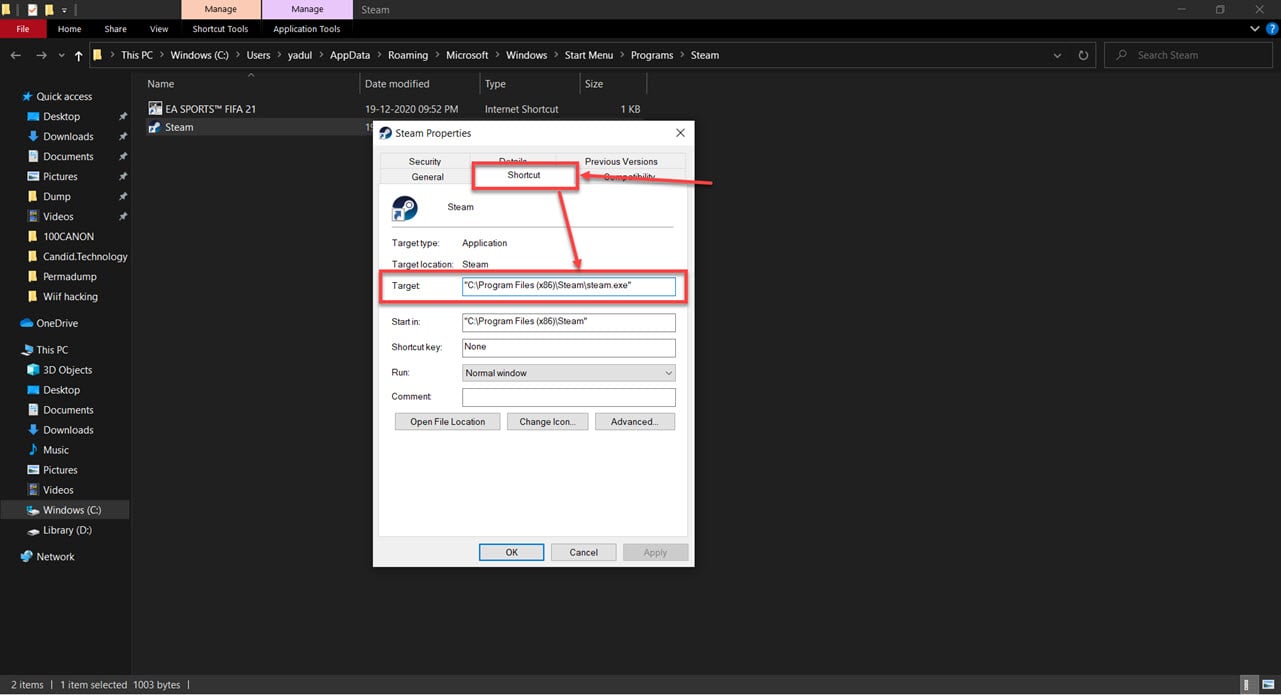The image size is (1281, 695).
Task: Open pinned Desktop under Quick access
Action: [61, 117]
